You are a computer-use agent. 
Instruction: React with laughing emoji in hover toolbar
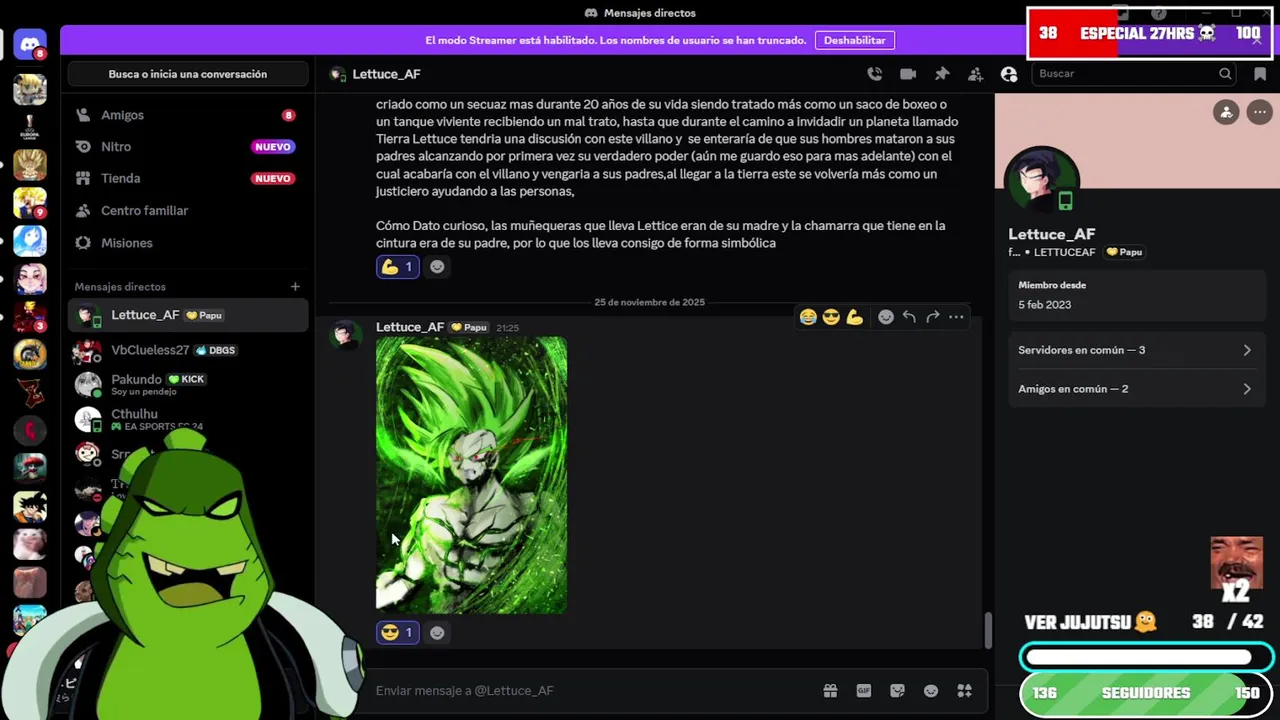[808, 317]
